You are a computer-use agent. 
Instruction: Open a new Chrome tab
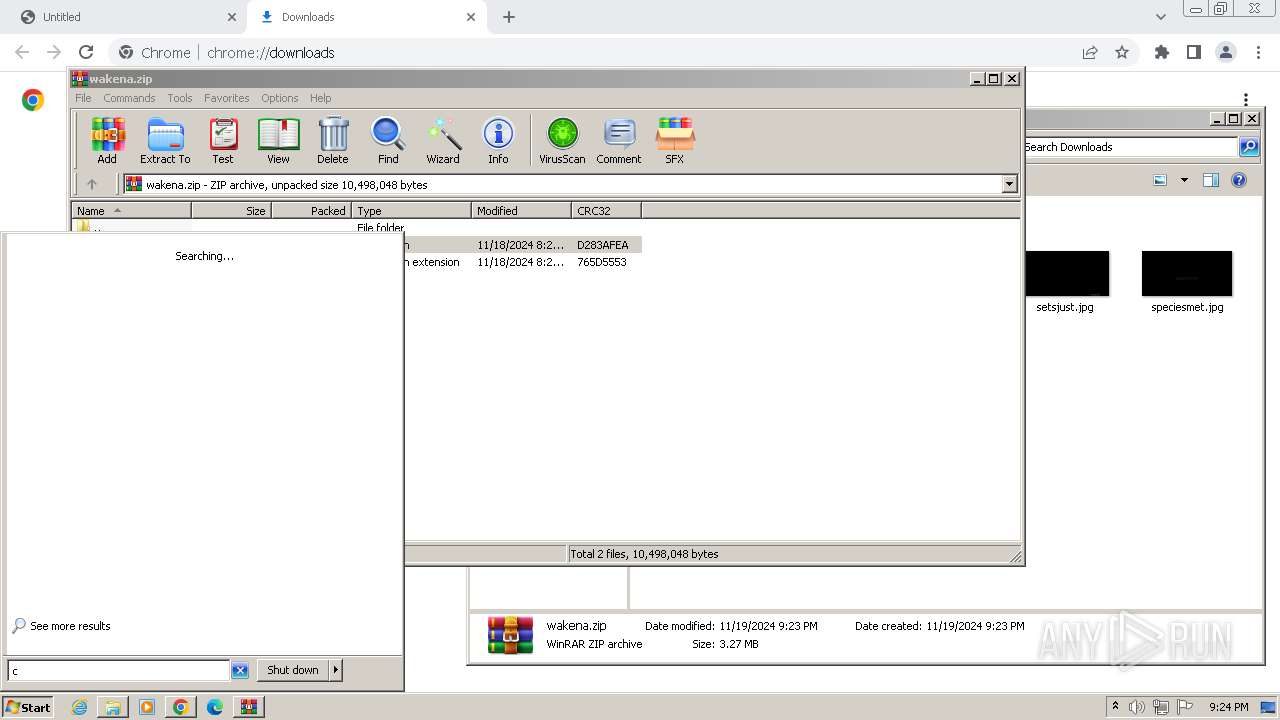(x=509, y=17)
